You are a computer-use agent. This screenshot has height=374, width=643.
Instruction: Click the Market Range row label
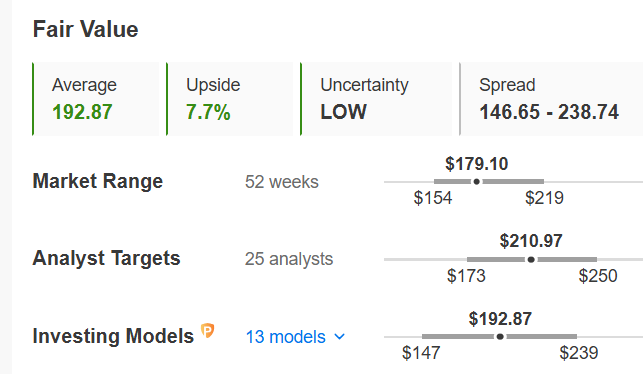[x=98, y=181]
